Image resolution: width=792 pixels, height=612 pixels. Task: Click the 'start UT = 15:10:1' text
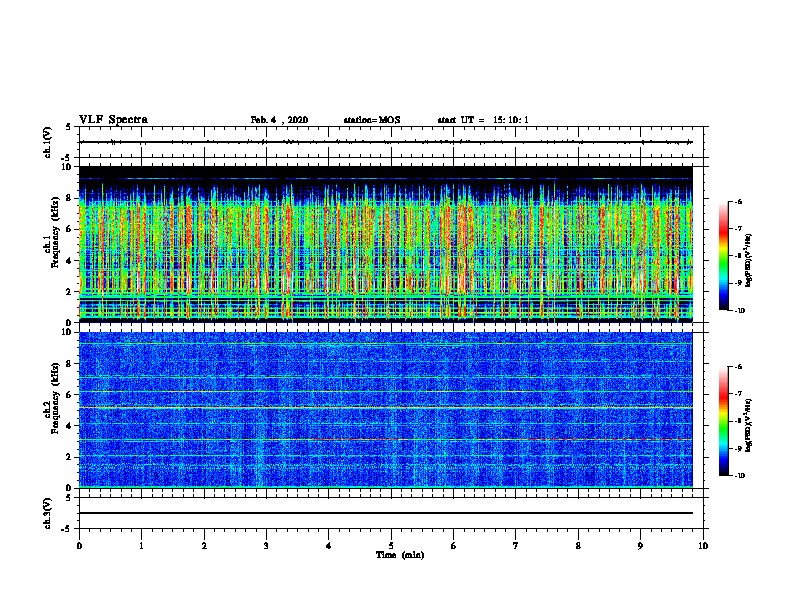483,120
